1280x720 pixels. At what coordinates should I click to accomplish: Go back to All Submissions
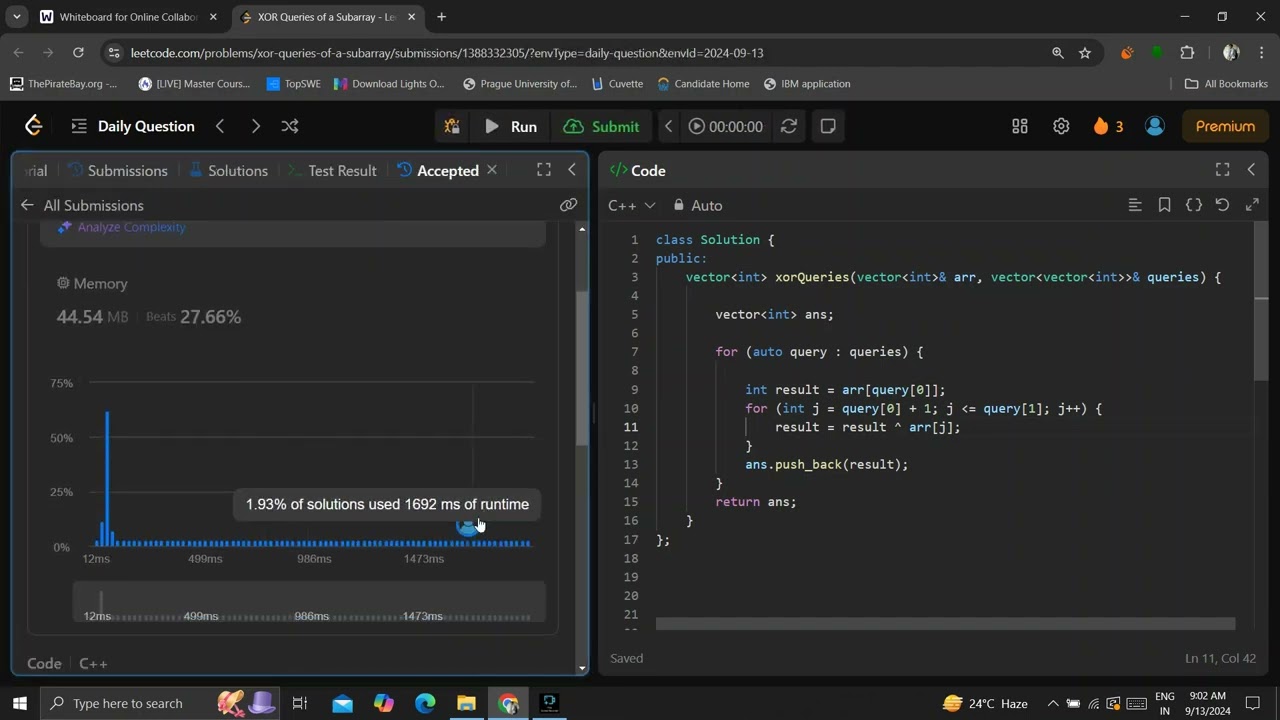(x=82, y=205)
